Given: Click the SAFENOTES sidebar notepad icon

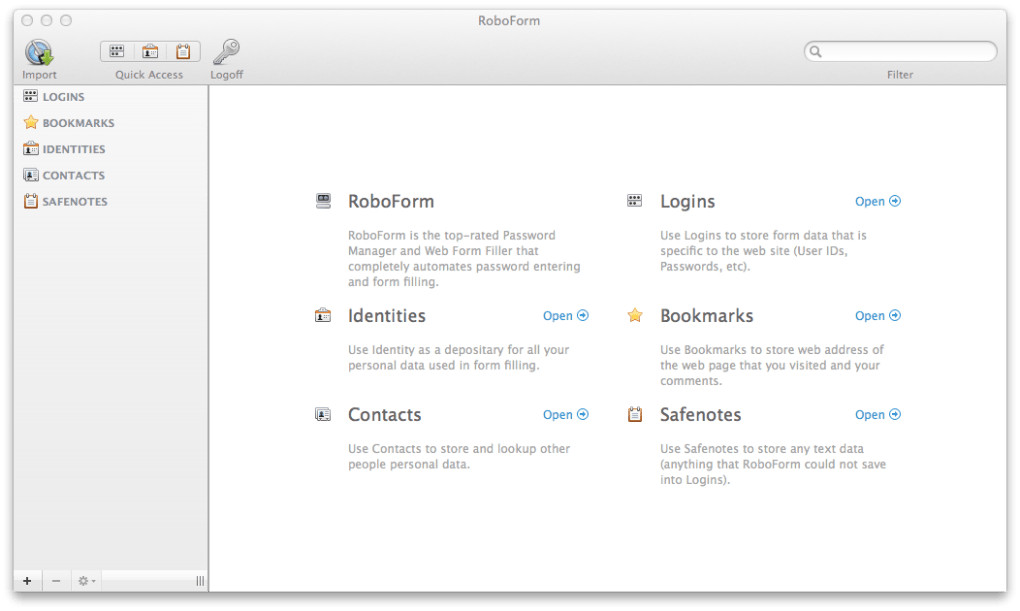Looking at the screenshot, I should pyautogui.click(x=31, y=200).
